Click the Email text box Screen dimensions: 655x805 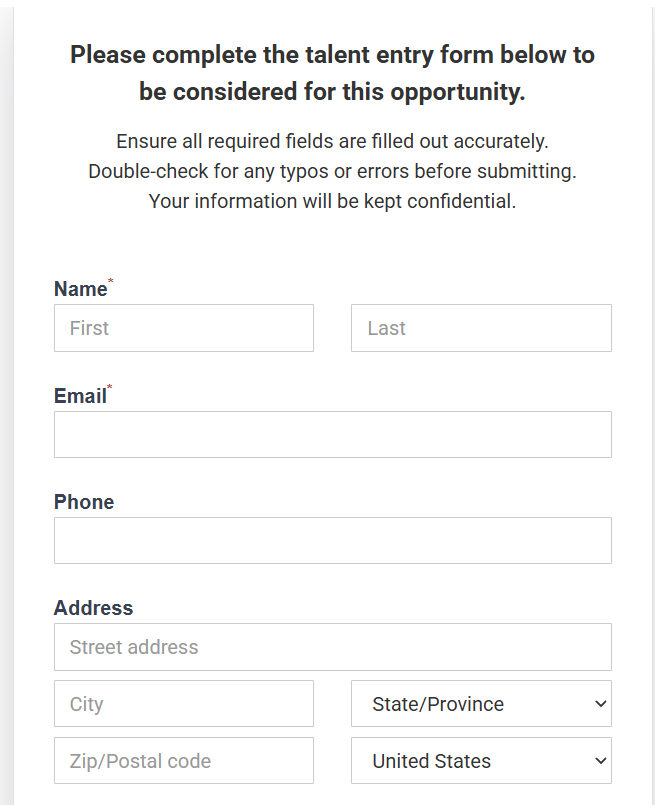[x=332, y=434]
